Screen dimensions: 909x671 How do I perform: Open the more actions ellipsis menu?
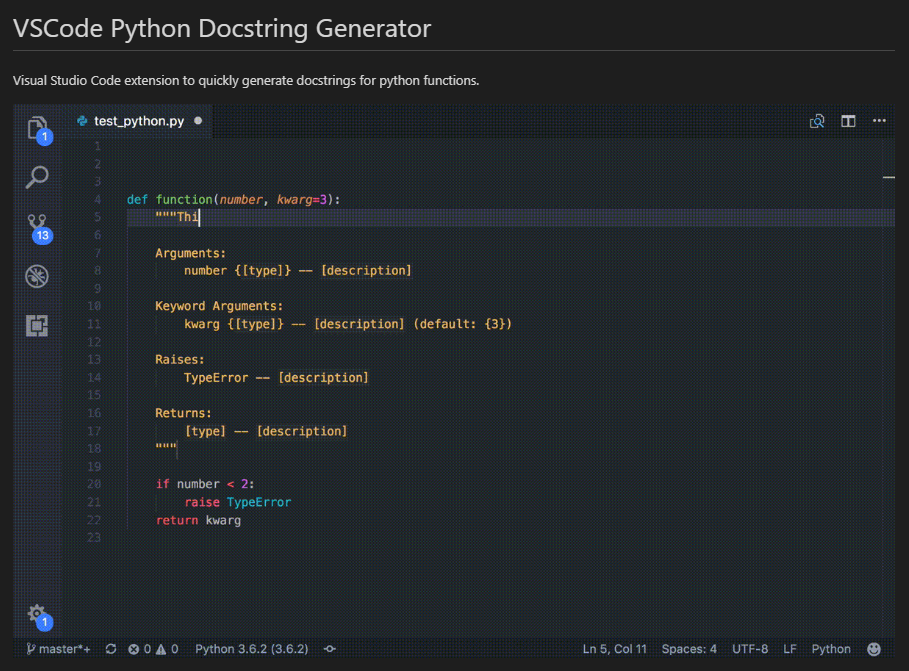click(x=879, y=121)
